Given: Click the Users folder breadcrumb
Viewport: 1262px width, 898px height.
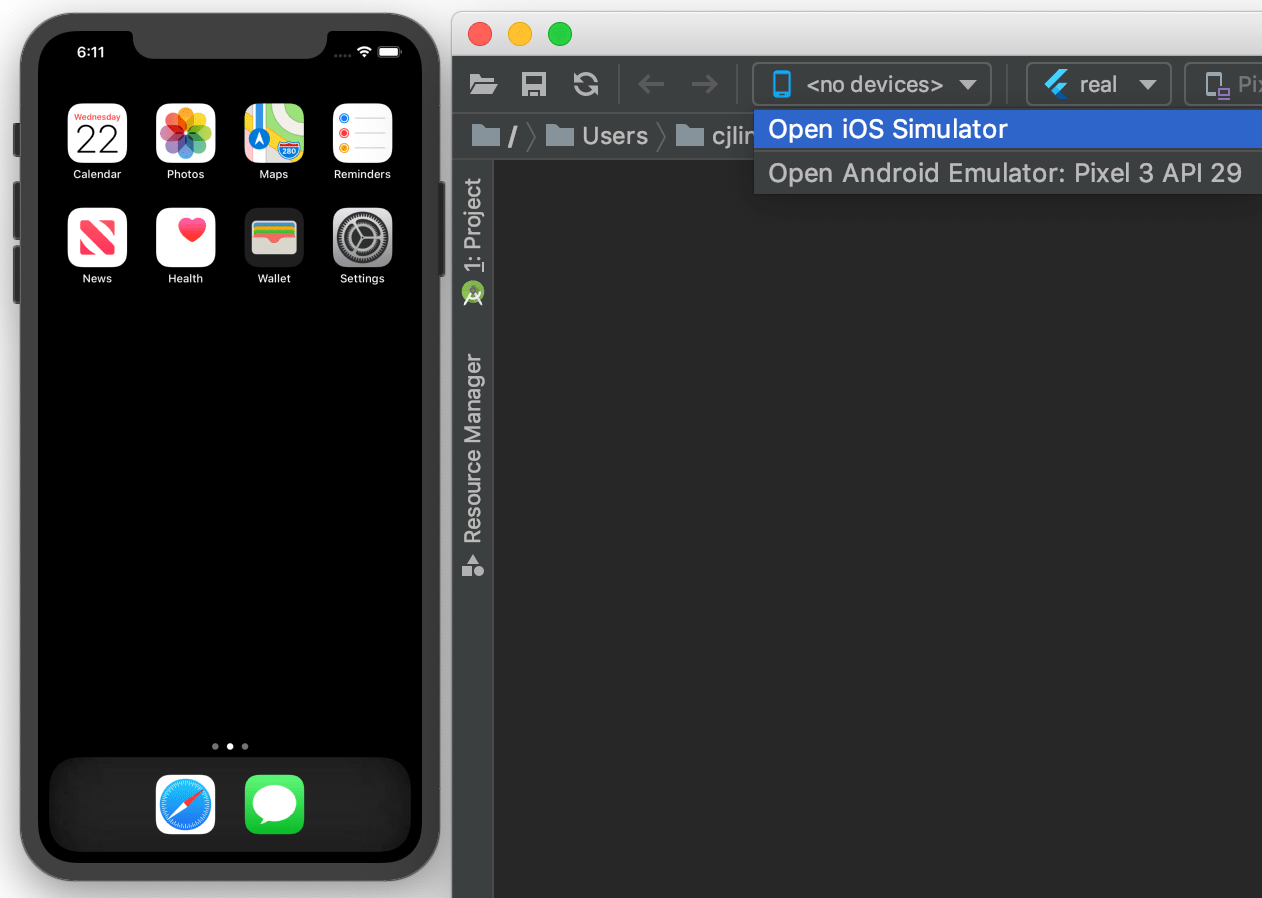Looking at the screenshot, I should click(597, 136).
